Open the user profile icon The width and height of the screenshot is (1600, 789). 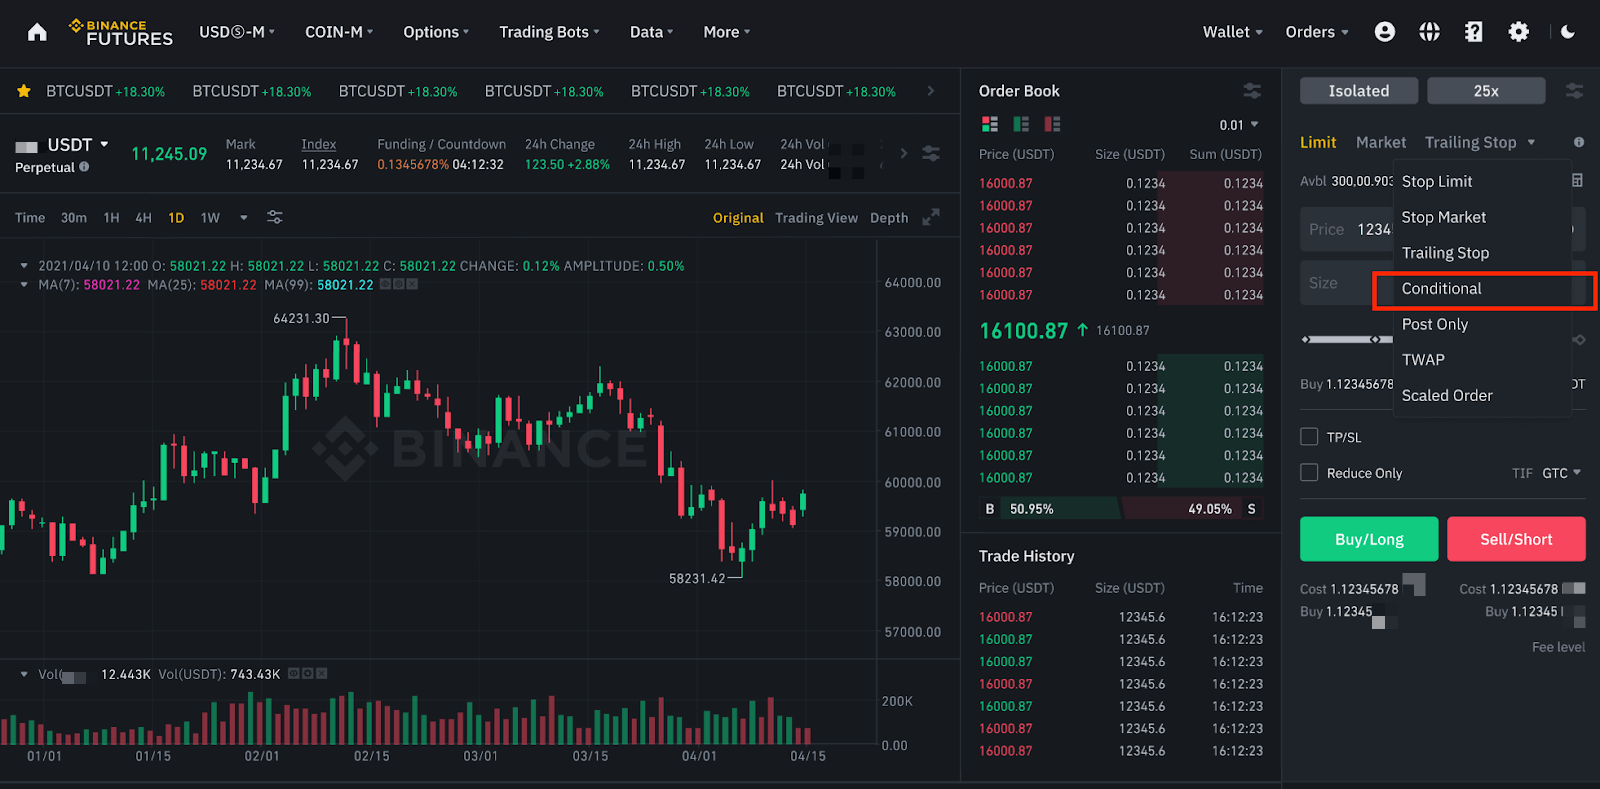[x=1385, y=32]
